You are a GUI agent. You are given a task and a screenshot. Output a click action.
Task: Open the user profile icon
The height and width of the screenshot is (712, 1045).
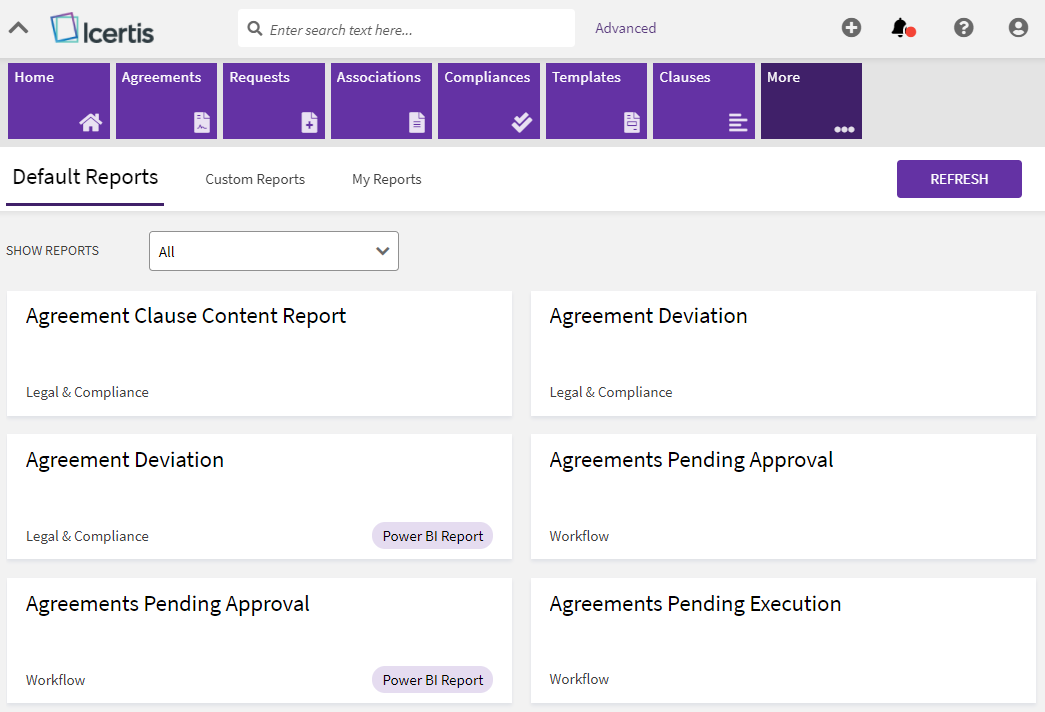pos(1018,28)
